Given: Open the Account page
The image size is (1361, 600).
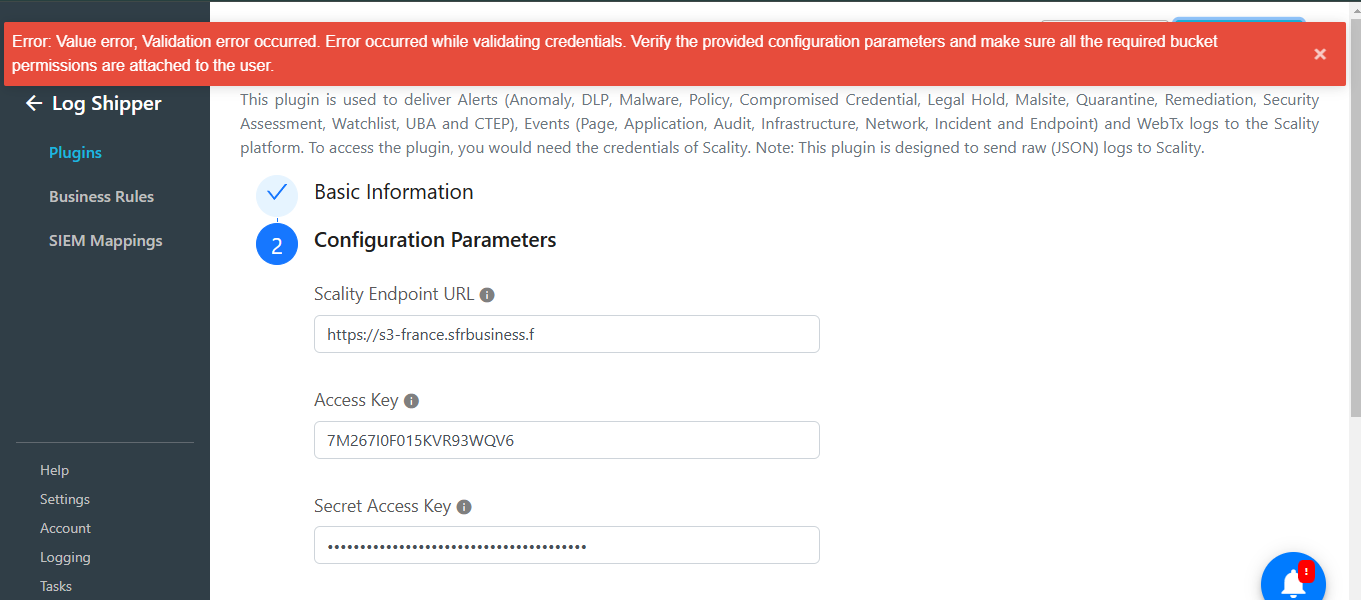Looking at the screenshot, I should pyautogui.click(x=65, y=528).
